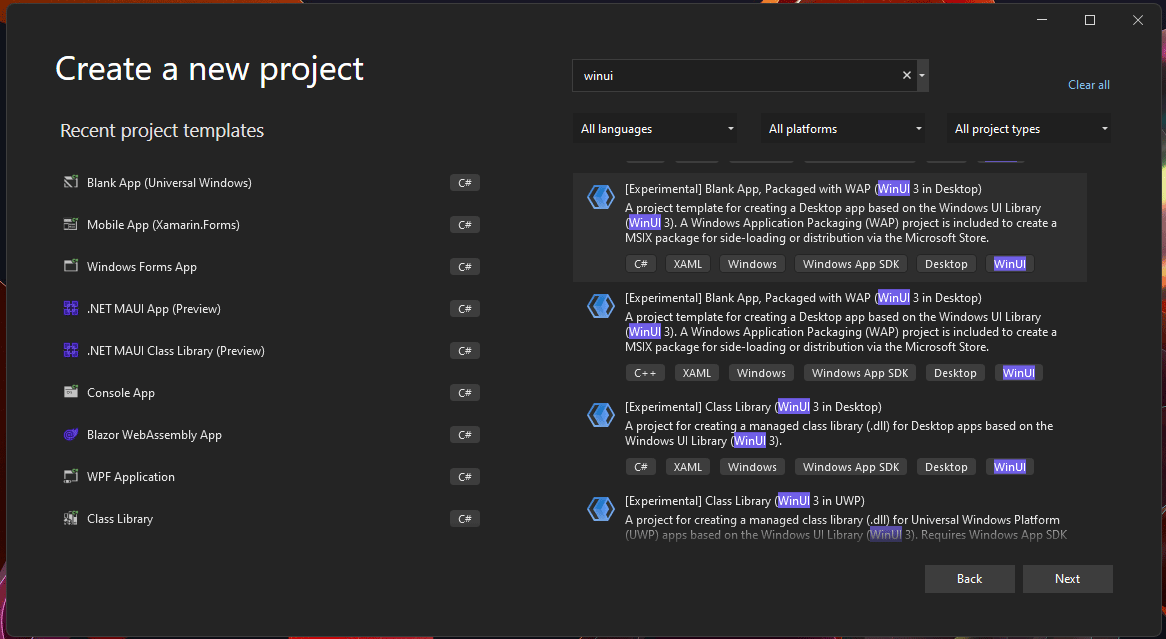Close the Create a new project window
Viewport: 1166px width, 639px height.
1138,20
